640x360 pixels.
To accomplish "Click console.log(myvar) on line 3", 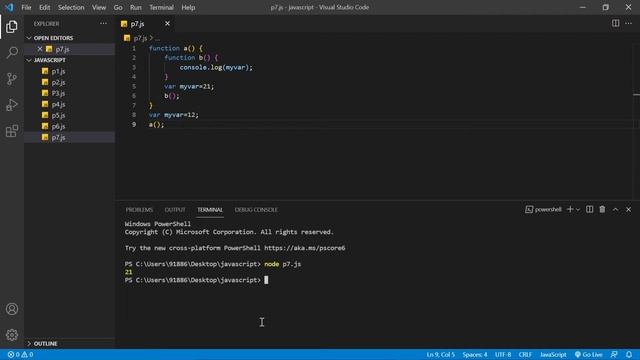I will pos(216,67).
